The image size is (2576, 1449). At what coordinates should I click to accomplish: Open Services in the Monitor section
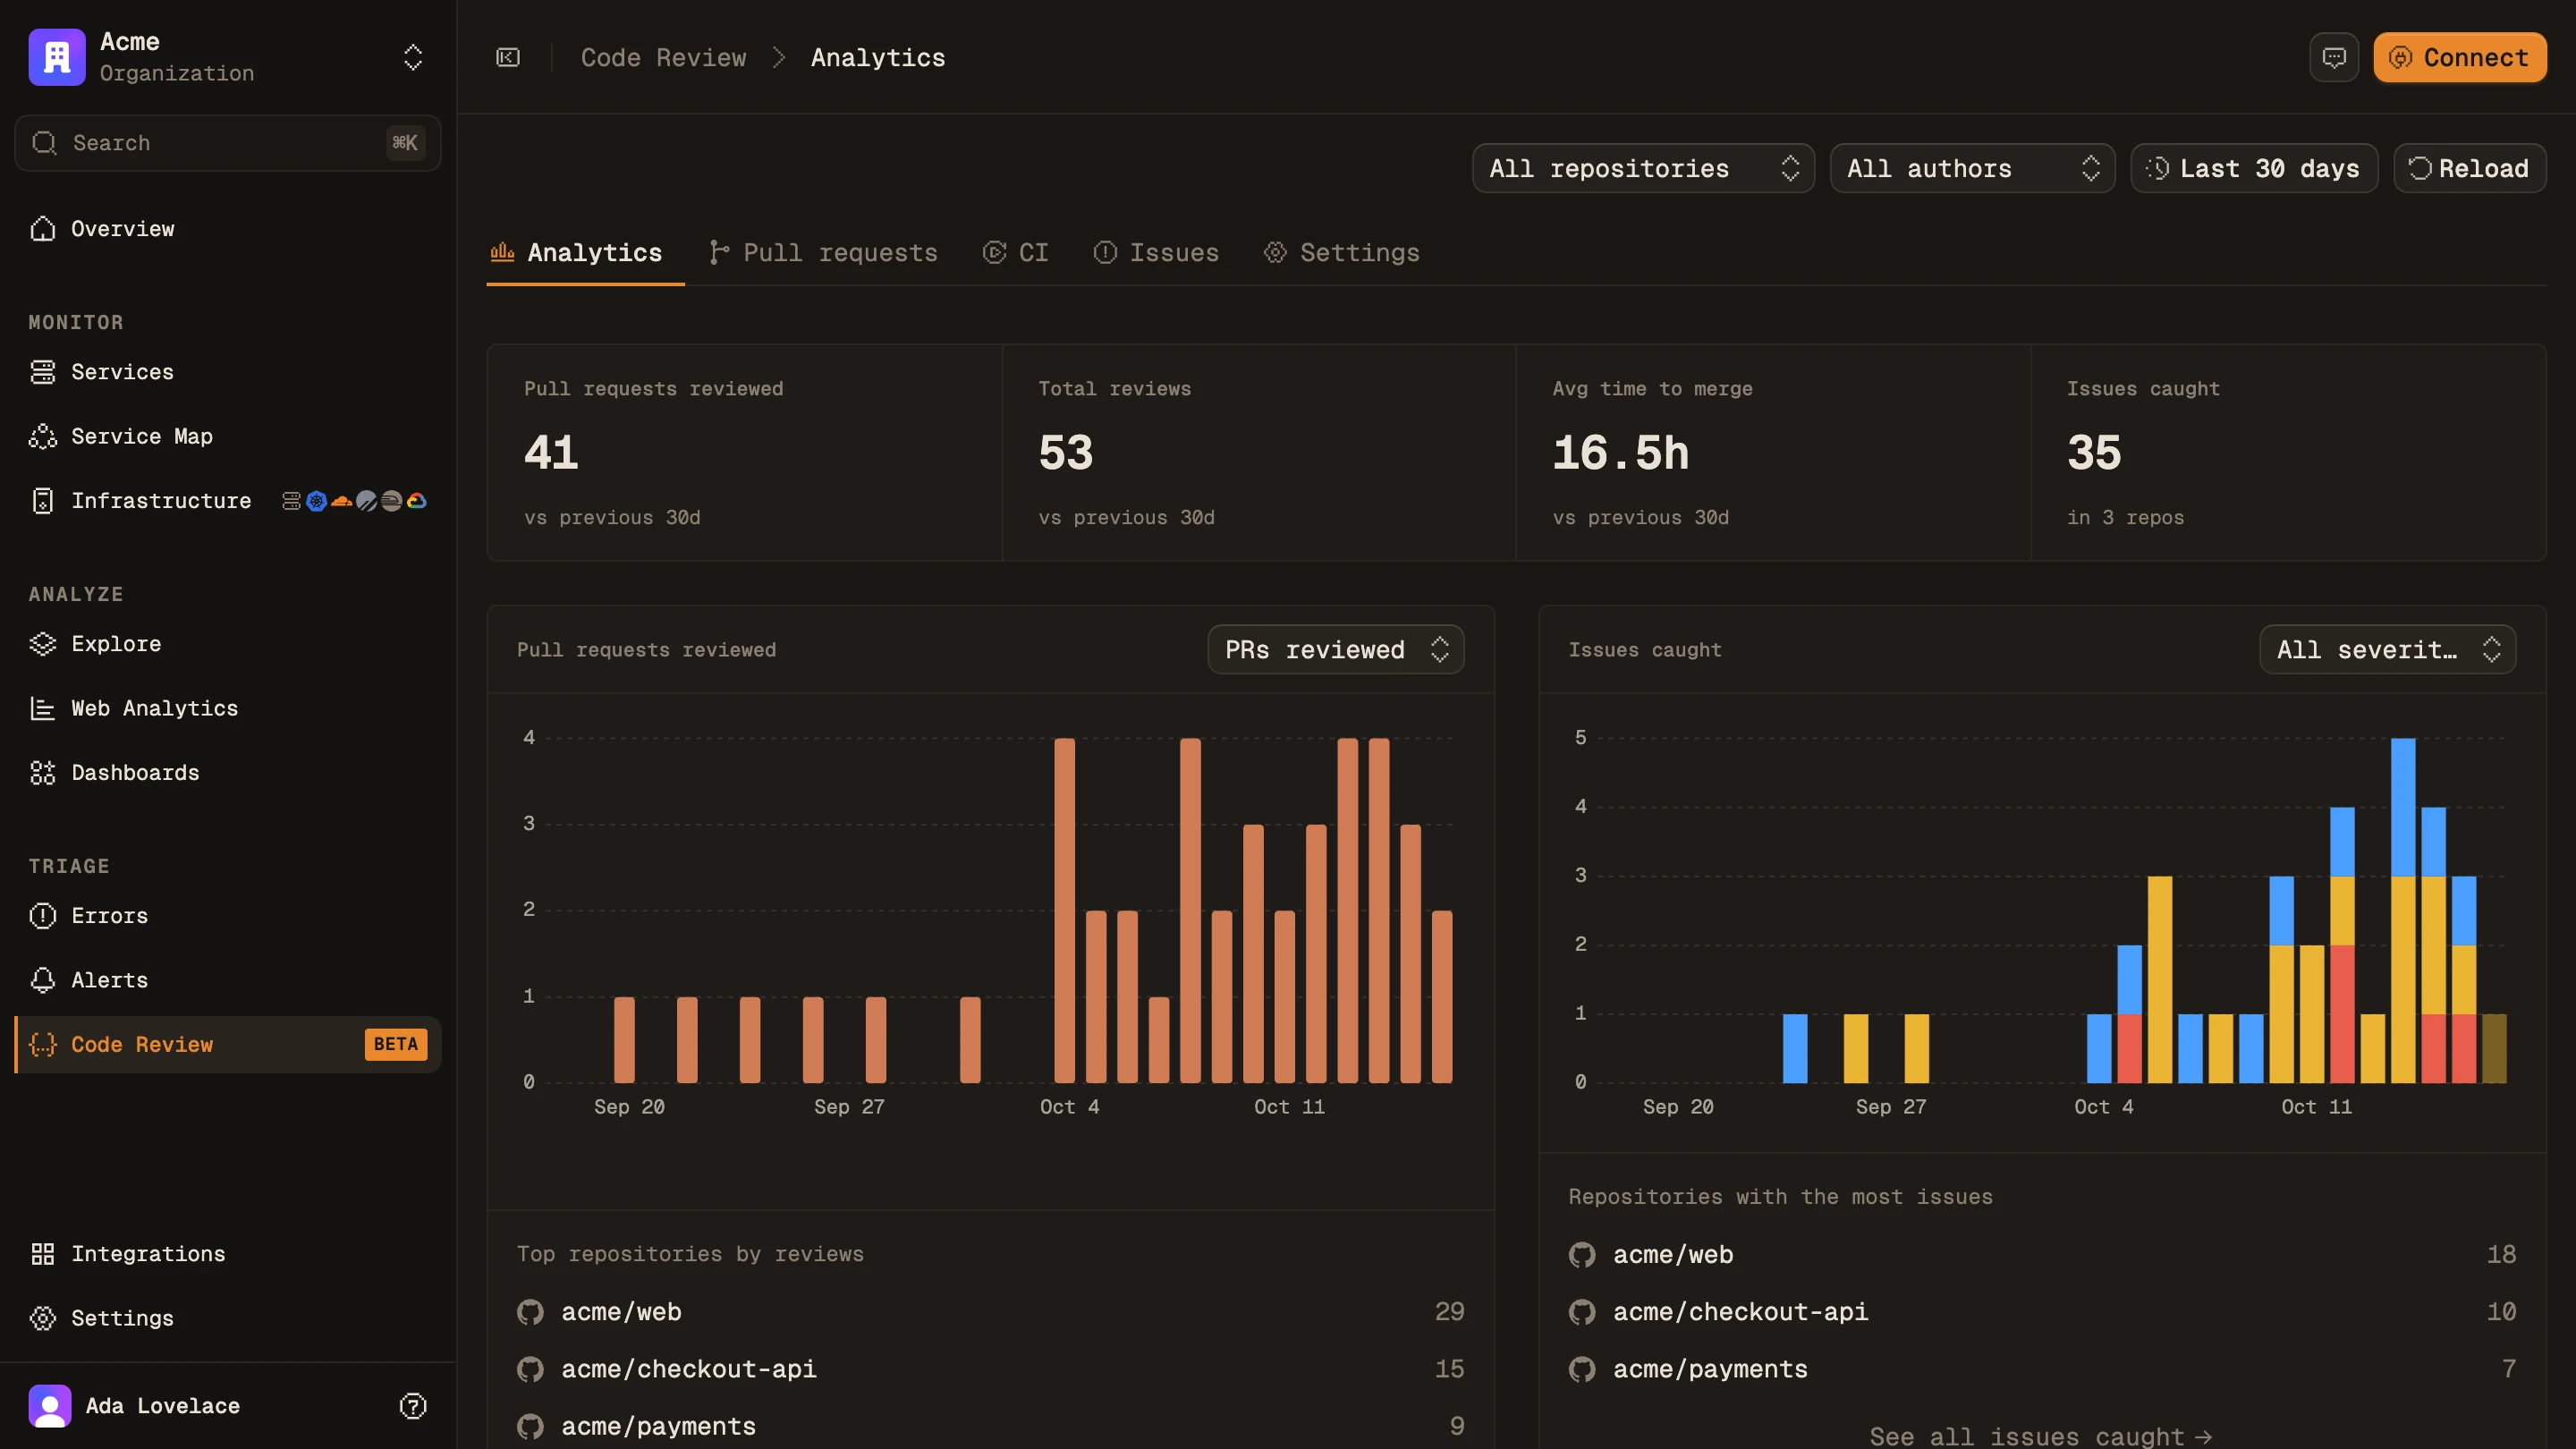point(228,372)
